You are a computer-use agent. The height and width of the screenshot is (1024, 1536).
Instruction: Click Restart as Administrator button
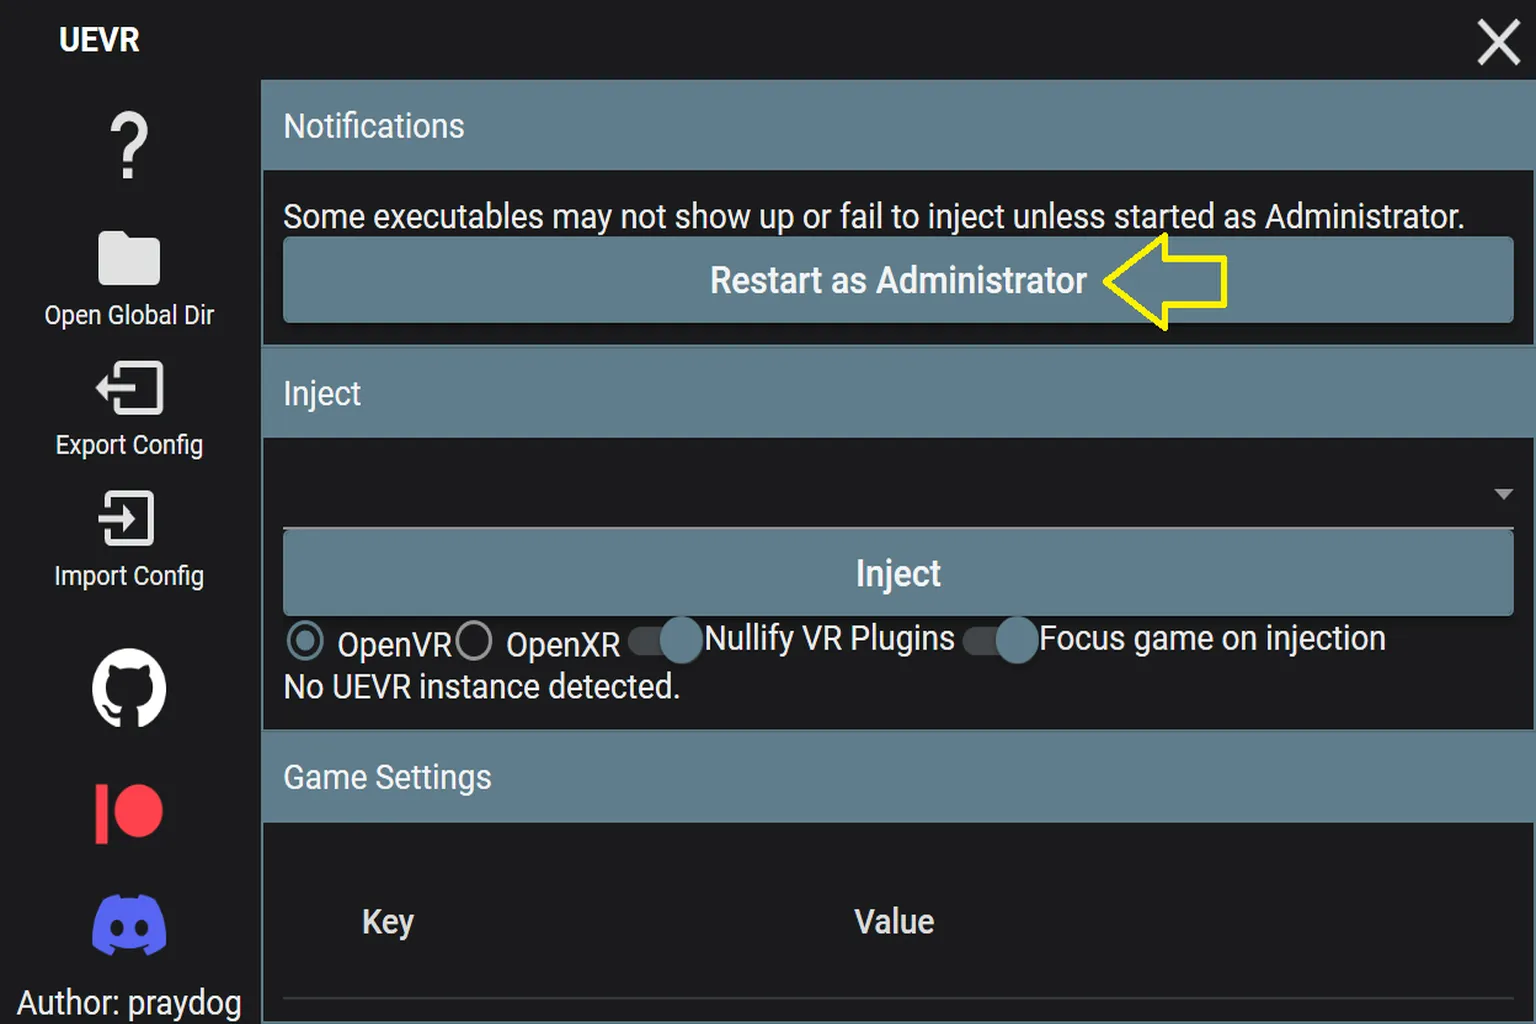pos(898,280)
